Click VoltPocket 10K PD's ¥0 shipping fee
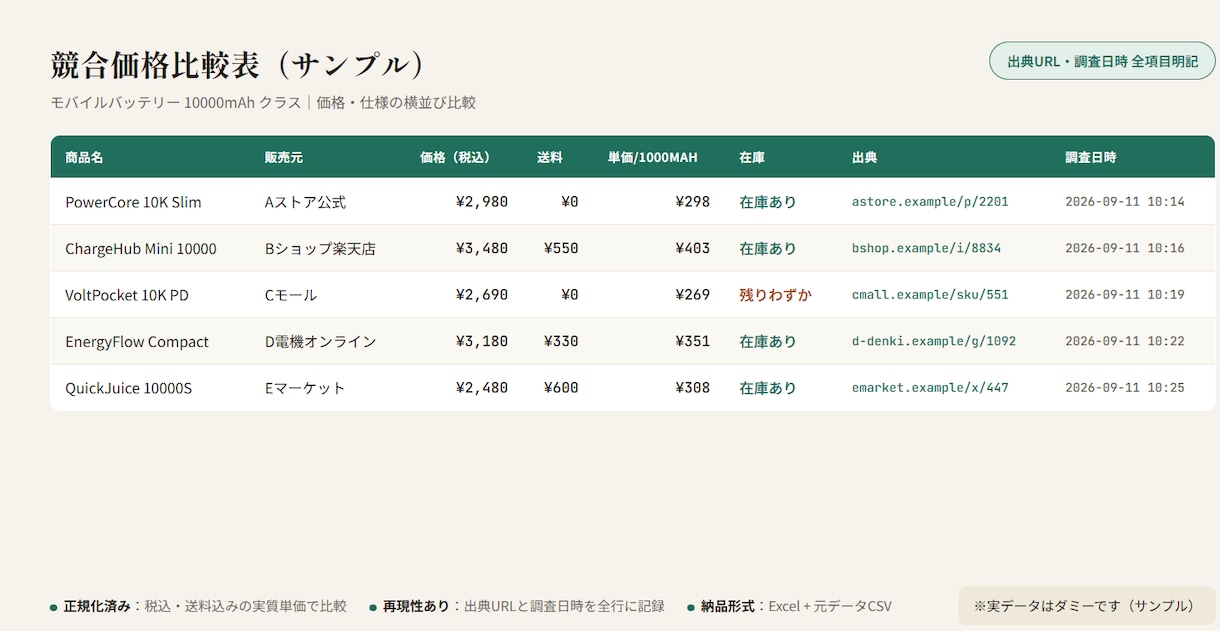Viewport: 1220px width, 631px height. coord(570,295)
